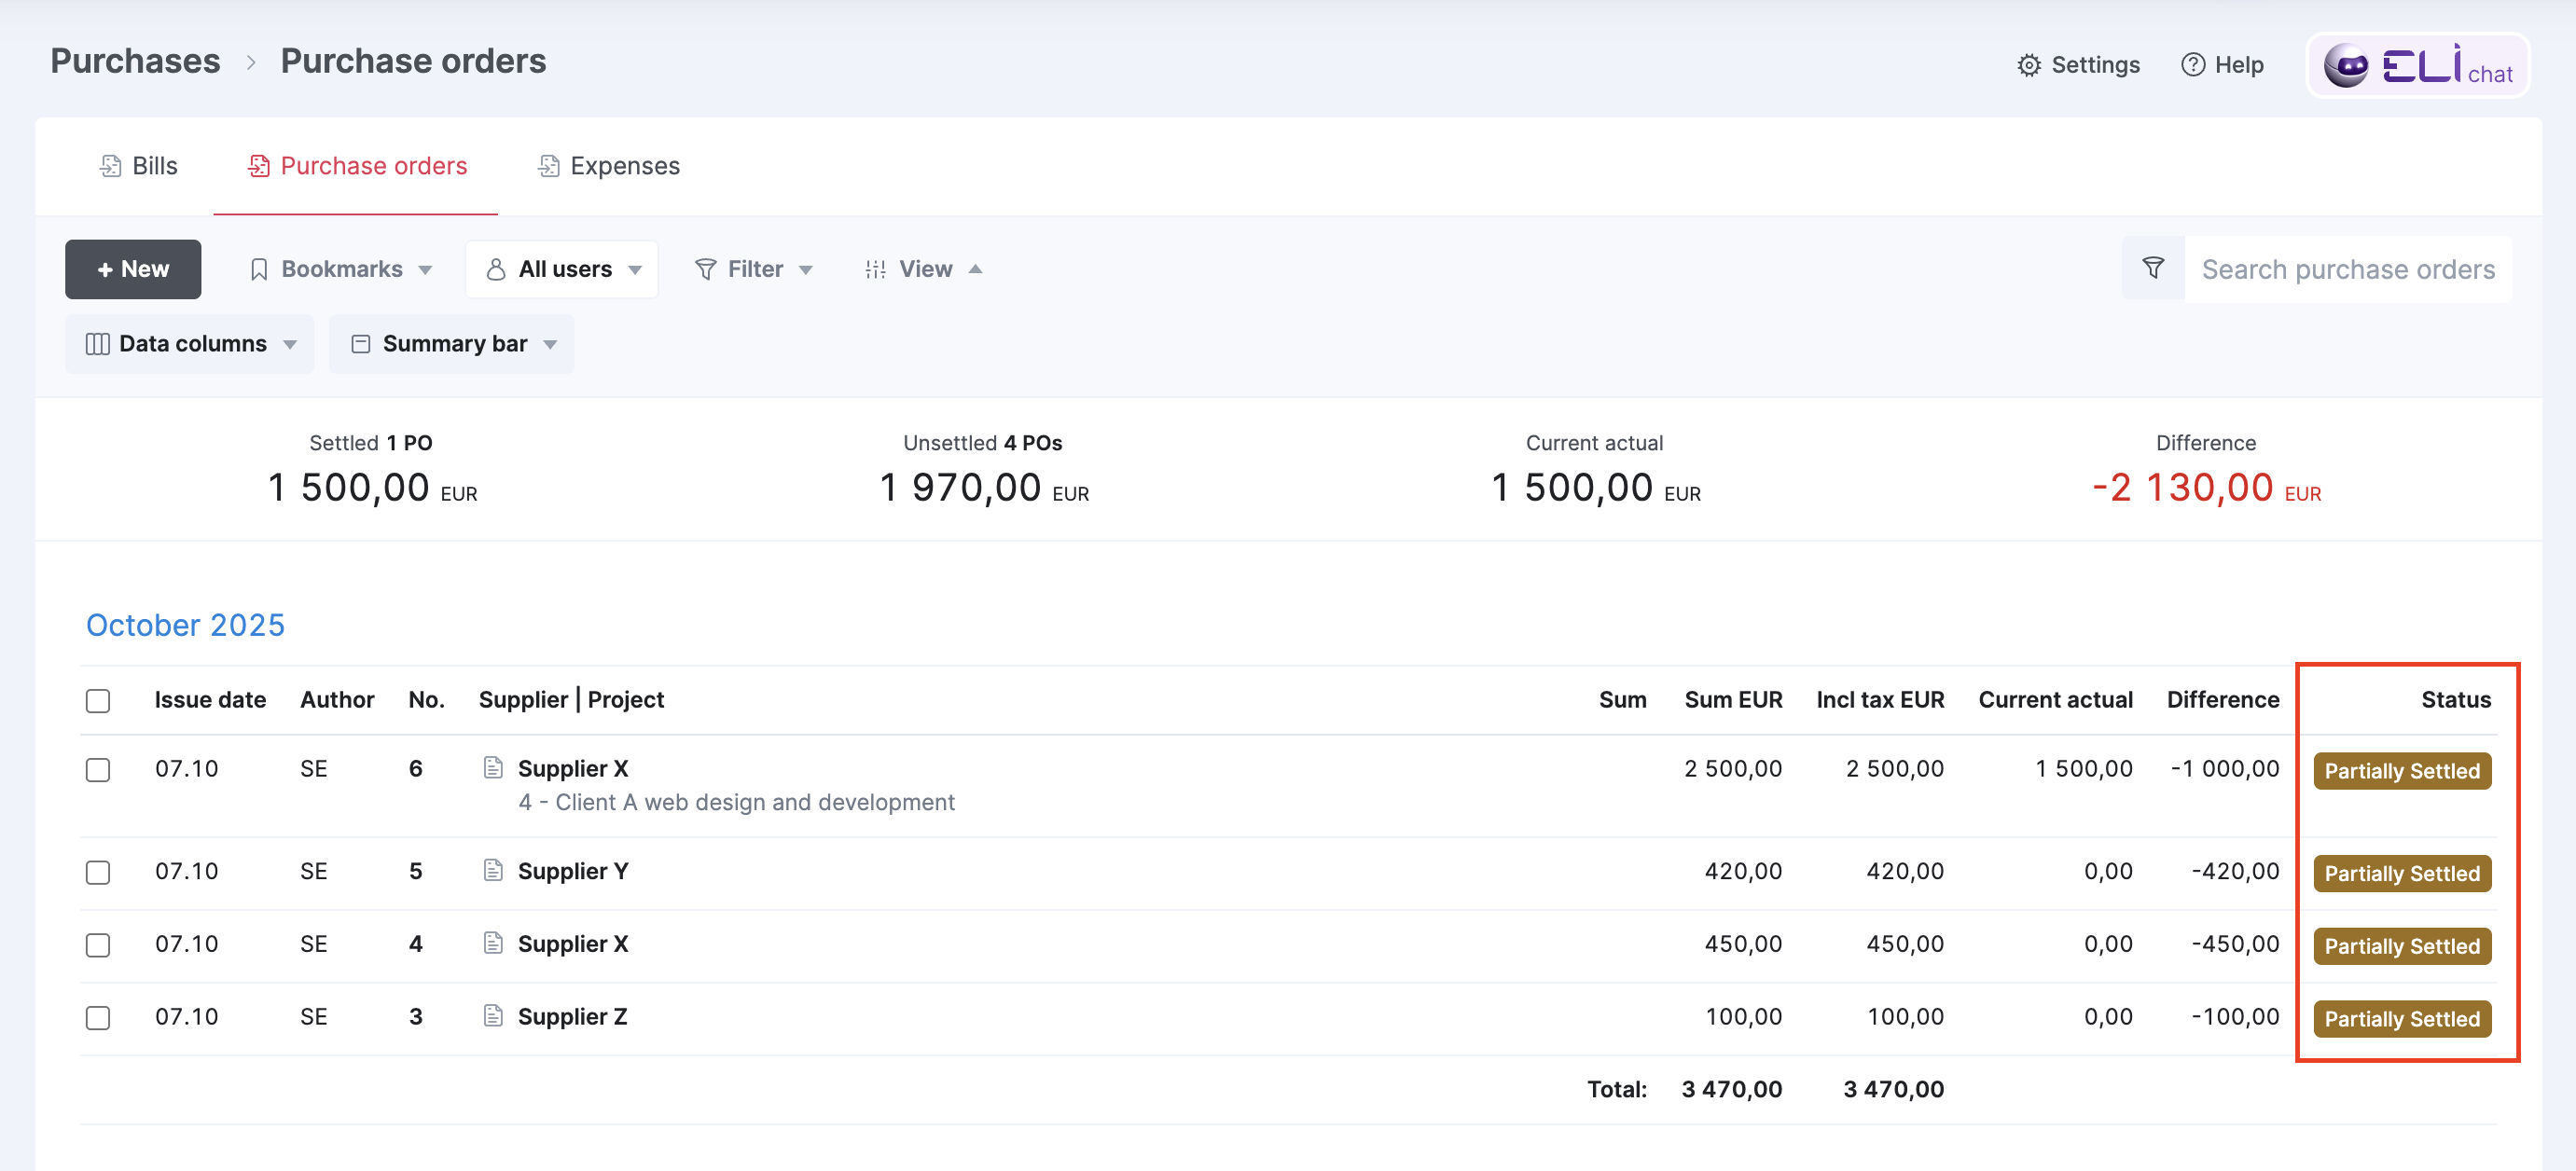The height and width of the screenshot is (1171, 2576).
Task: Switch to the Expenses tab
Action: [609, 166]
